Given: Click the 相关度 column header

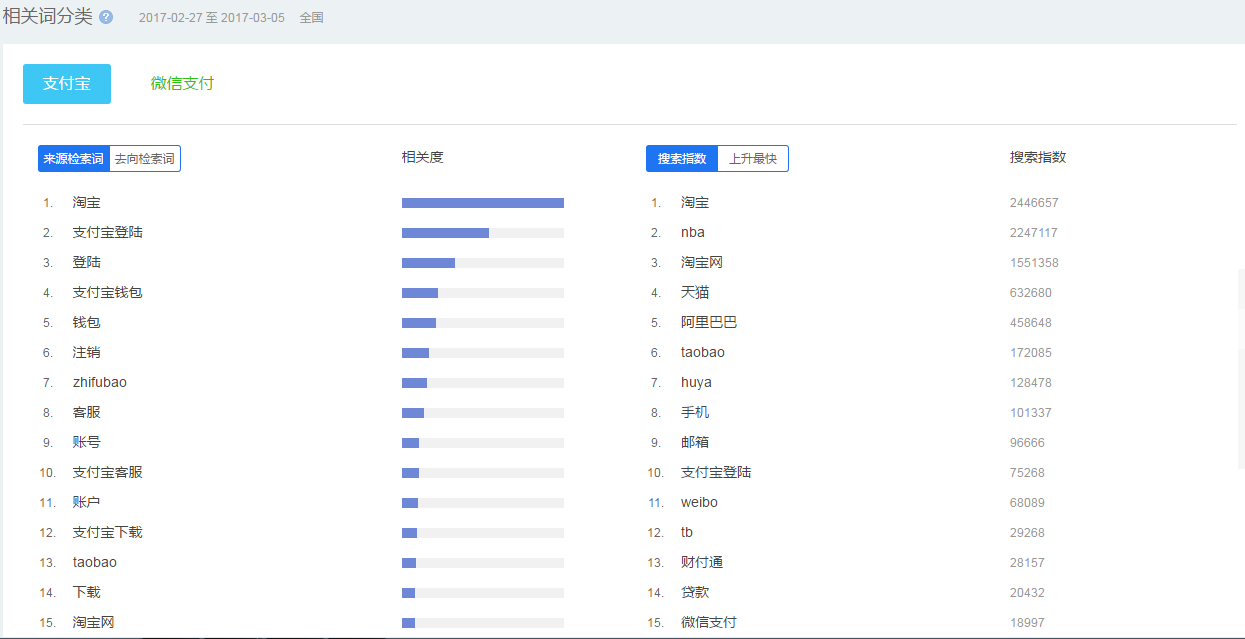Looking at the screenshot, I should click(x=422, y=157).
